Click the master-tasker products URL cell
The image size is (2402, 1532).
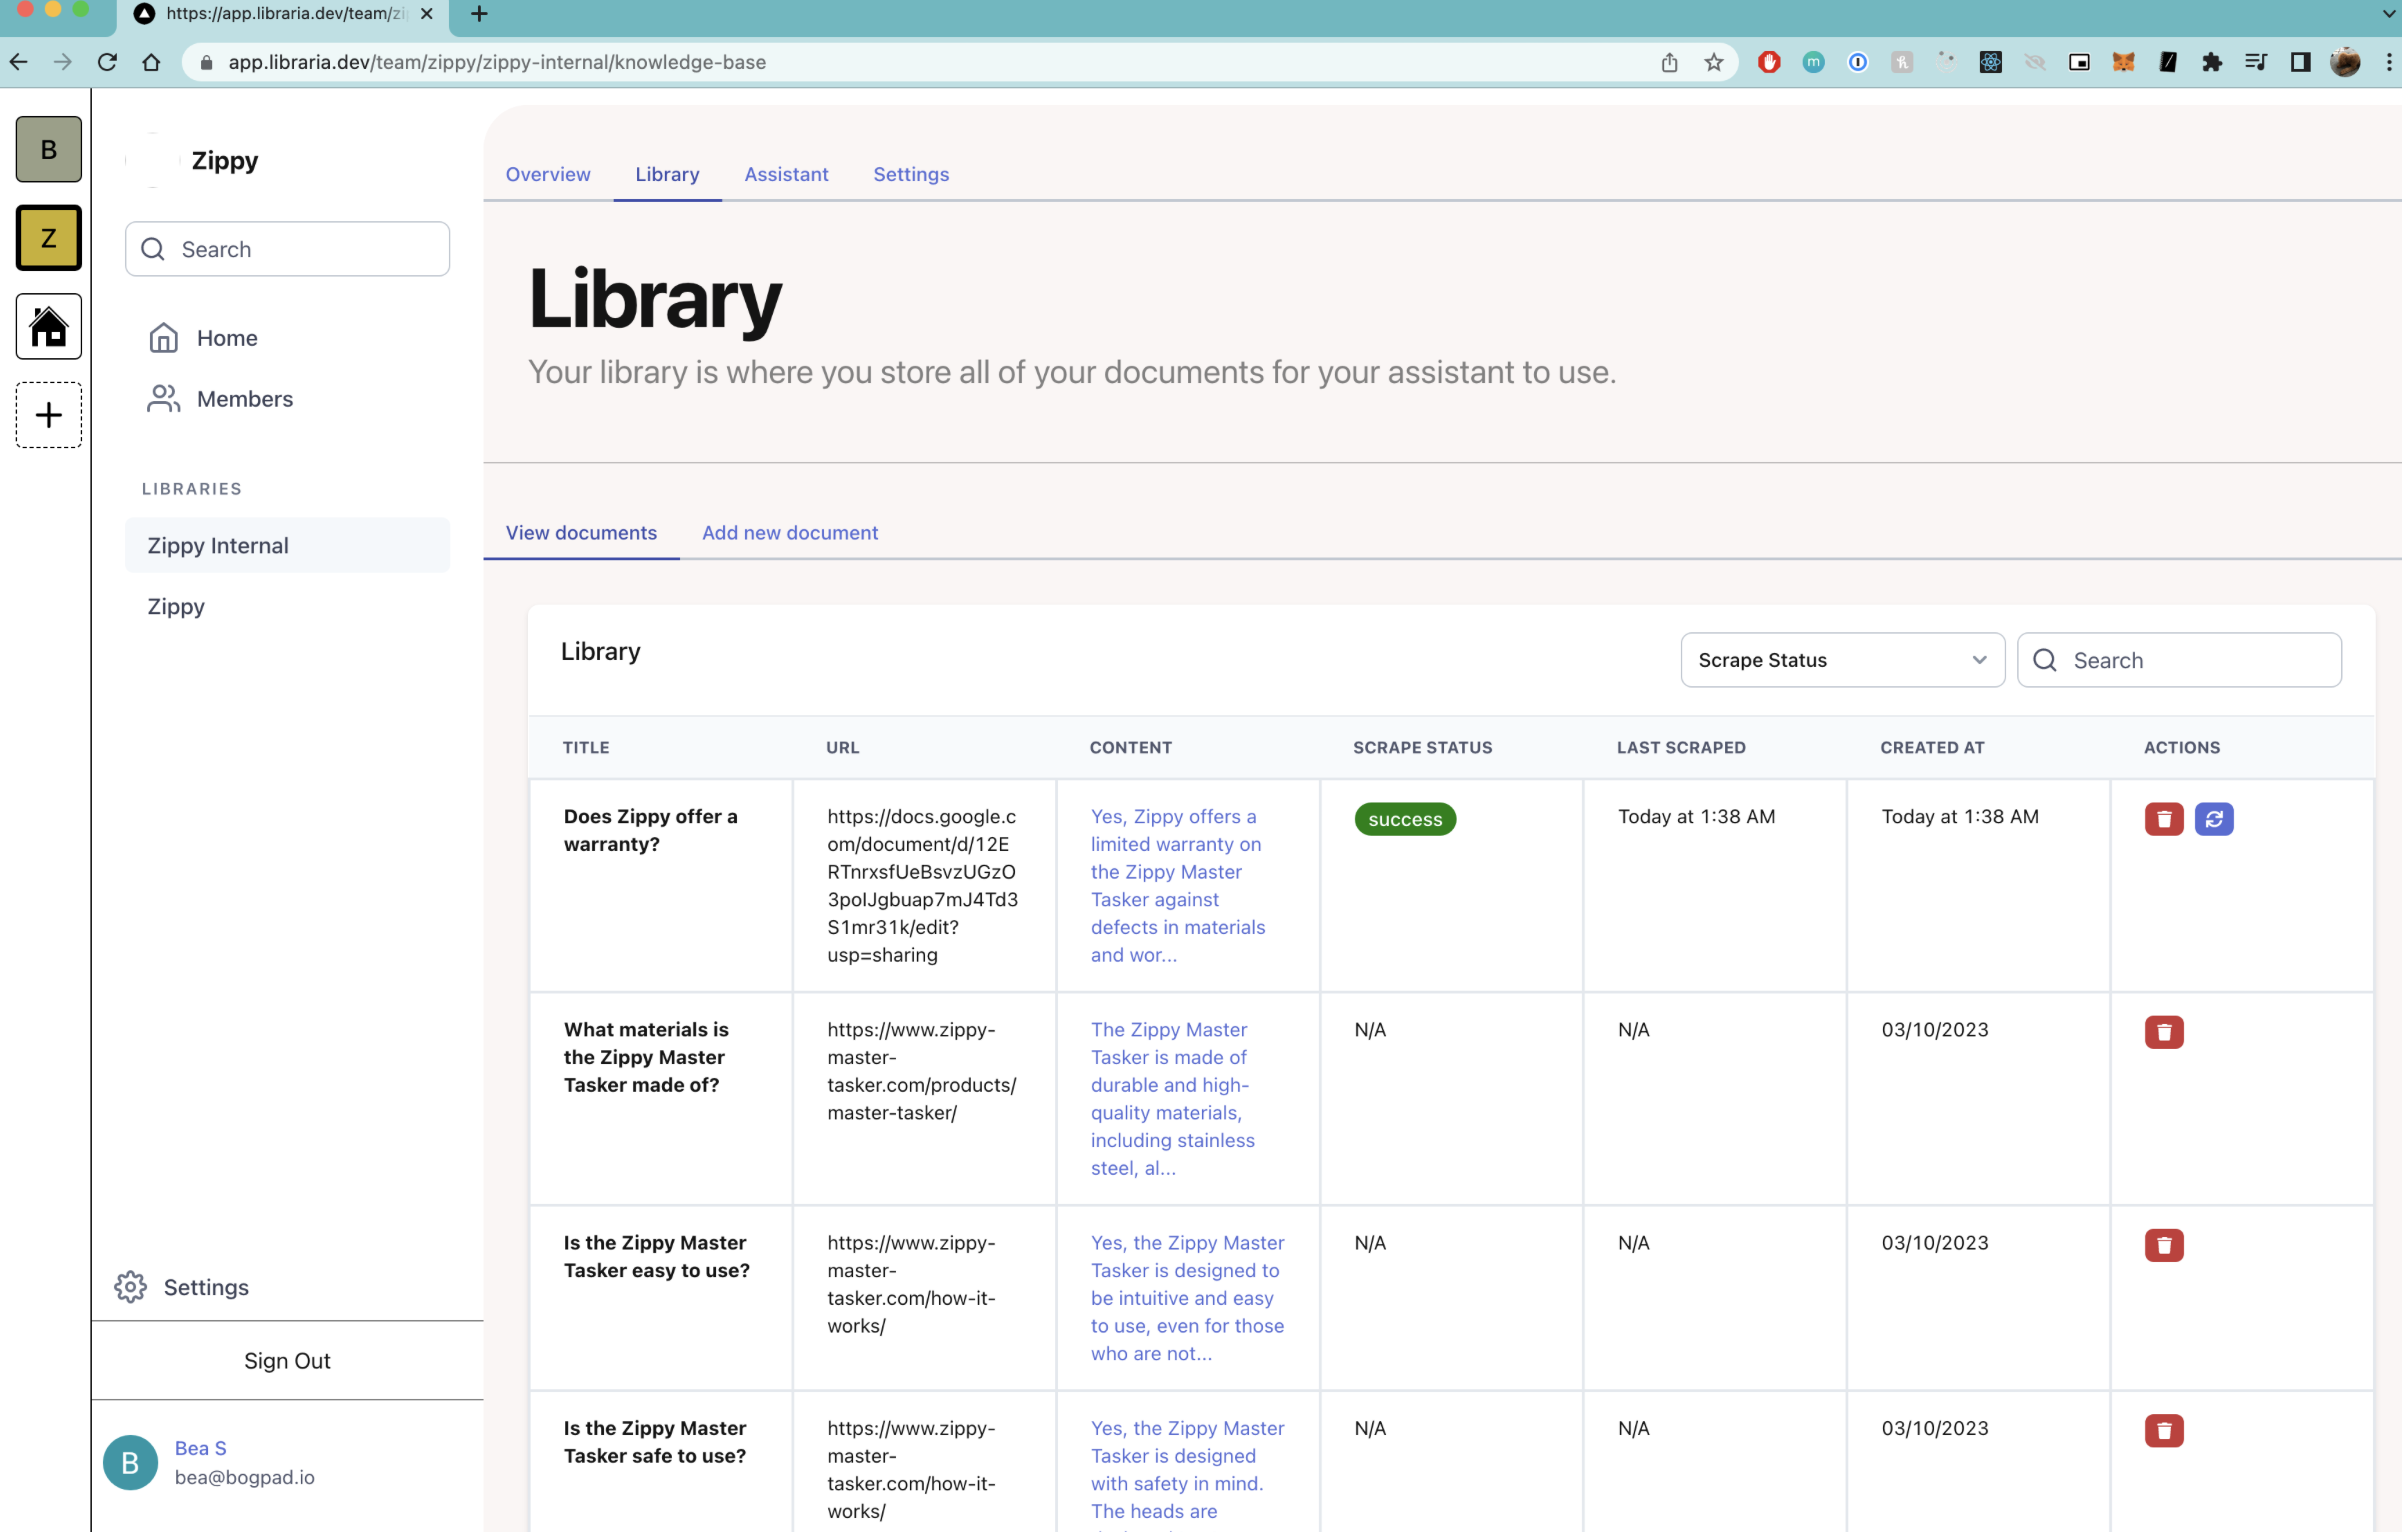tap(921, 1071)
